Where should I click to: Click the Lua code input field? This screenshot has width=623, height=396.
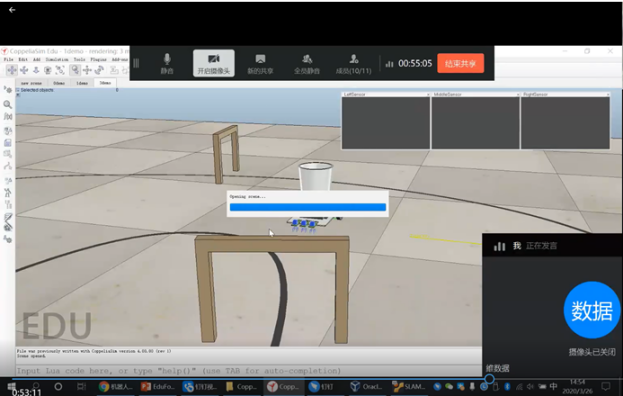[248, 371]
